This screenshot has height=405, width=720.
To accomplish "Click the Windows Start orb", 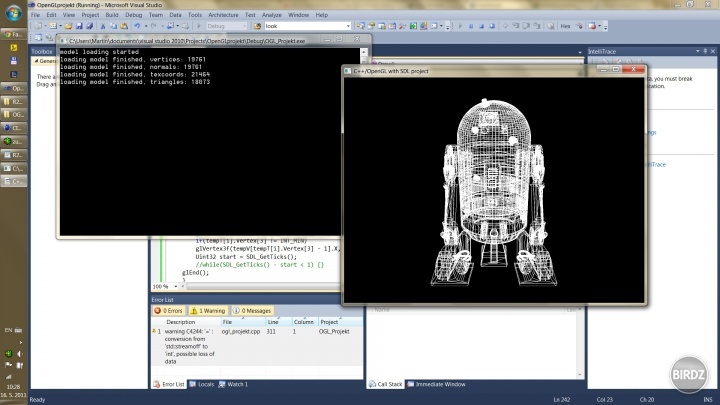I will point(14,13).
